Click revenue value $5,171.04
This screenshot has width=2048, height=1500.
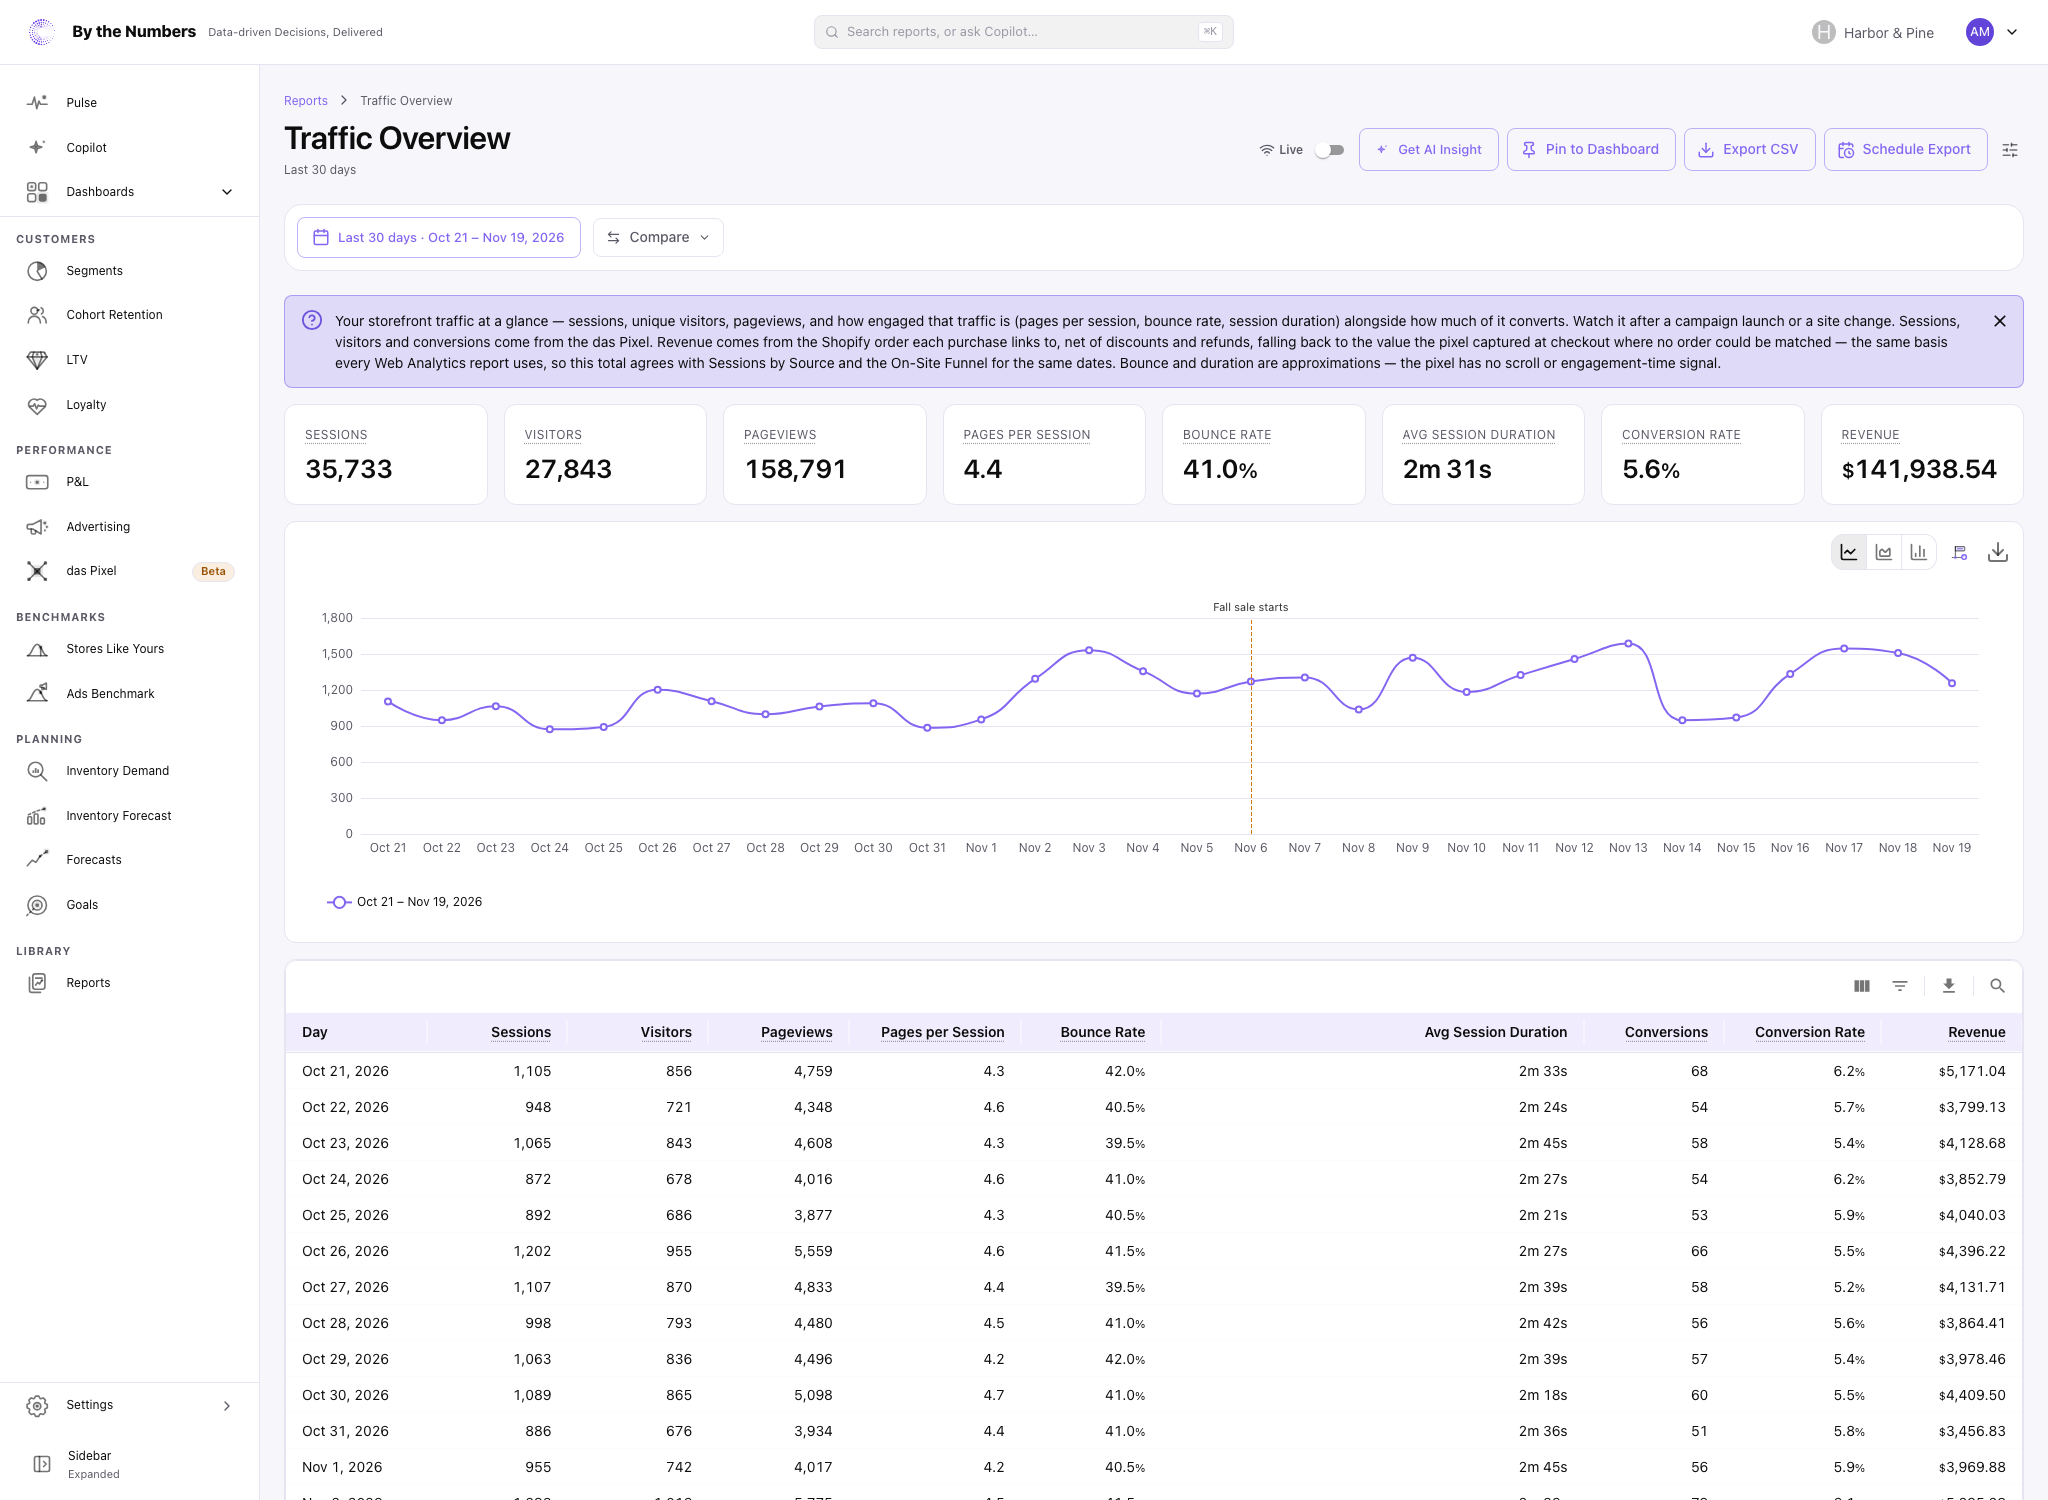pos(1971,1071)
